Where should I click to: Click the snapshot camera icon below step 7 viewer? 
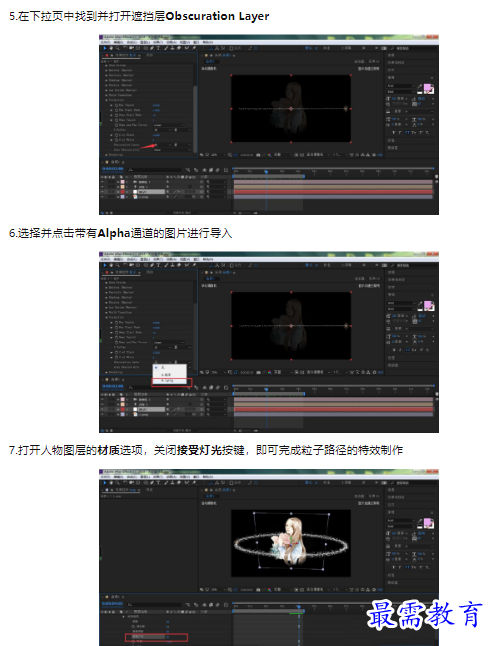[x=258, y=589]
